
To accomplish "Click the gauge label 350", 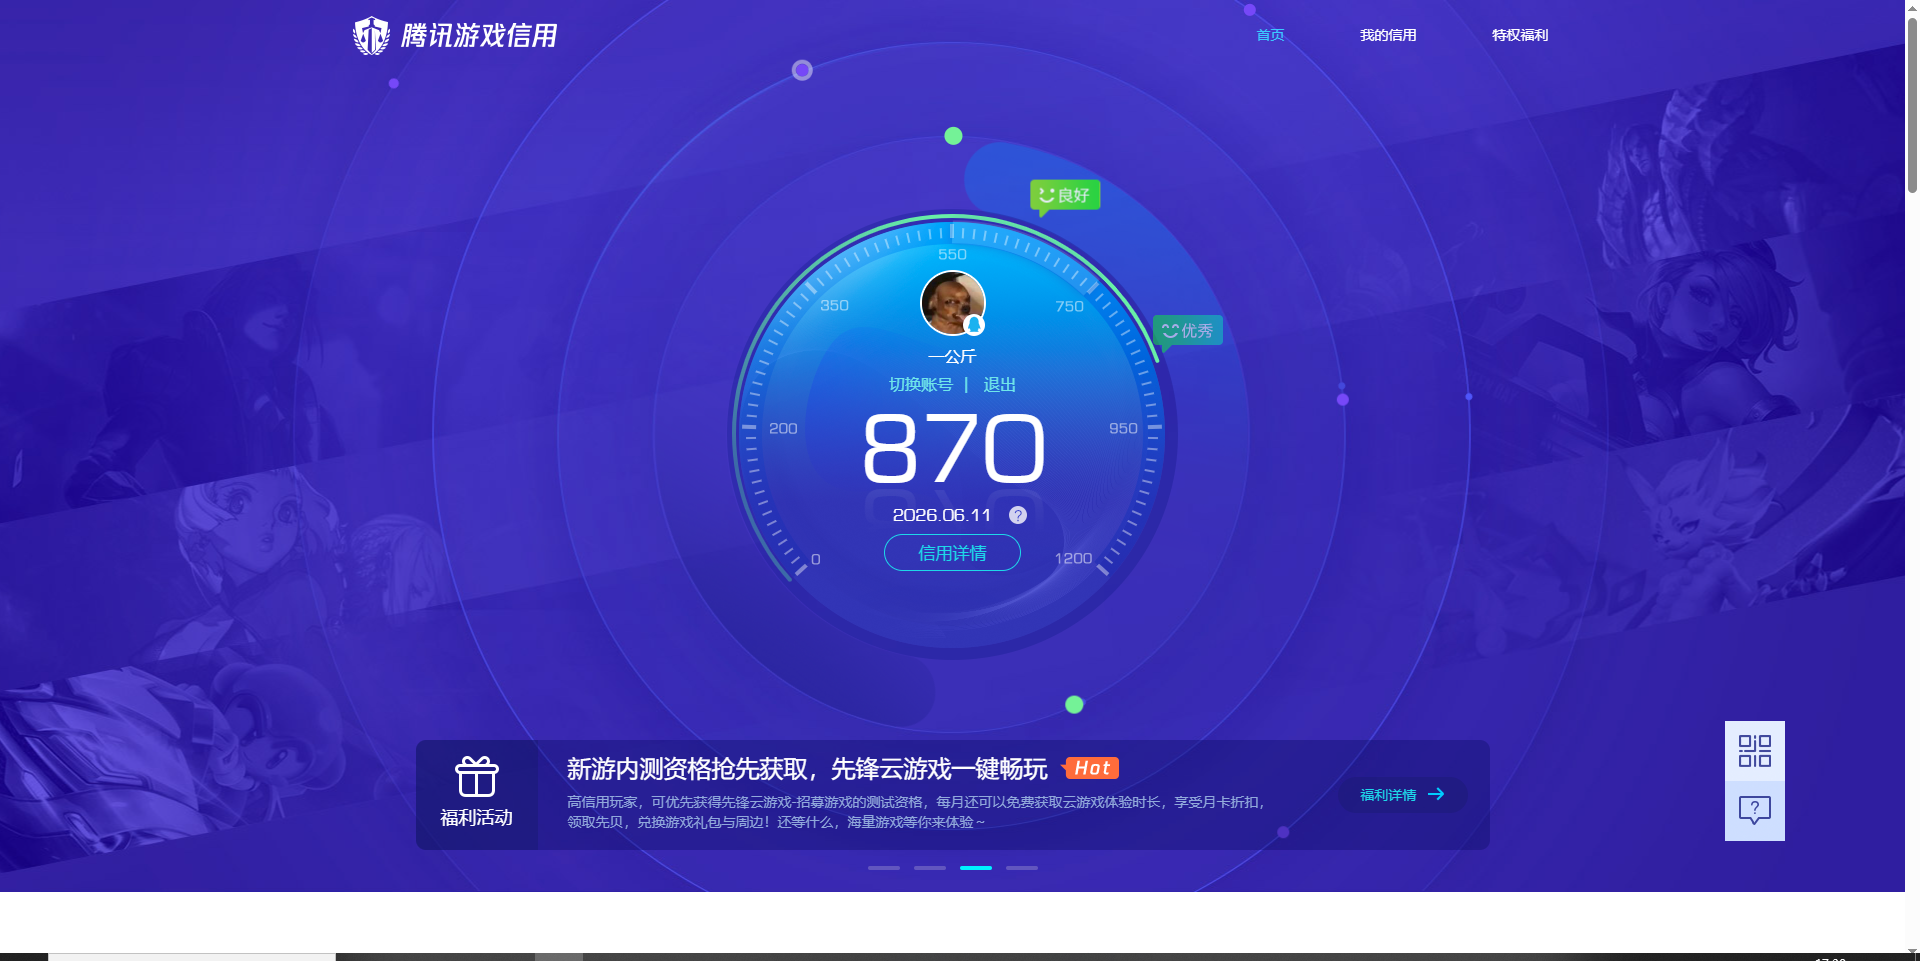I will 834,306.
